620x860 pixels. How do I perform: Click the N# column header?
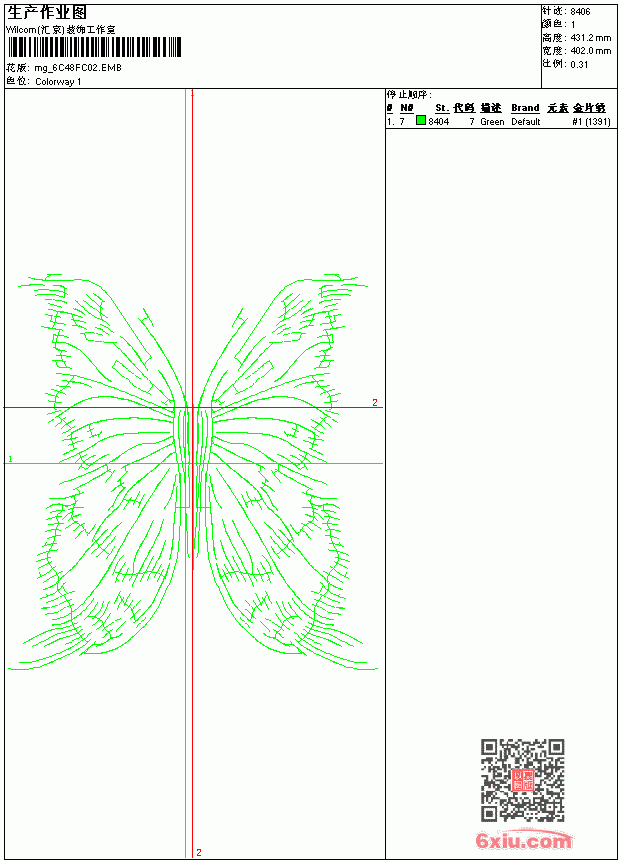407,108
